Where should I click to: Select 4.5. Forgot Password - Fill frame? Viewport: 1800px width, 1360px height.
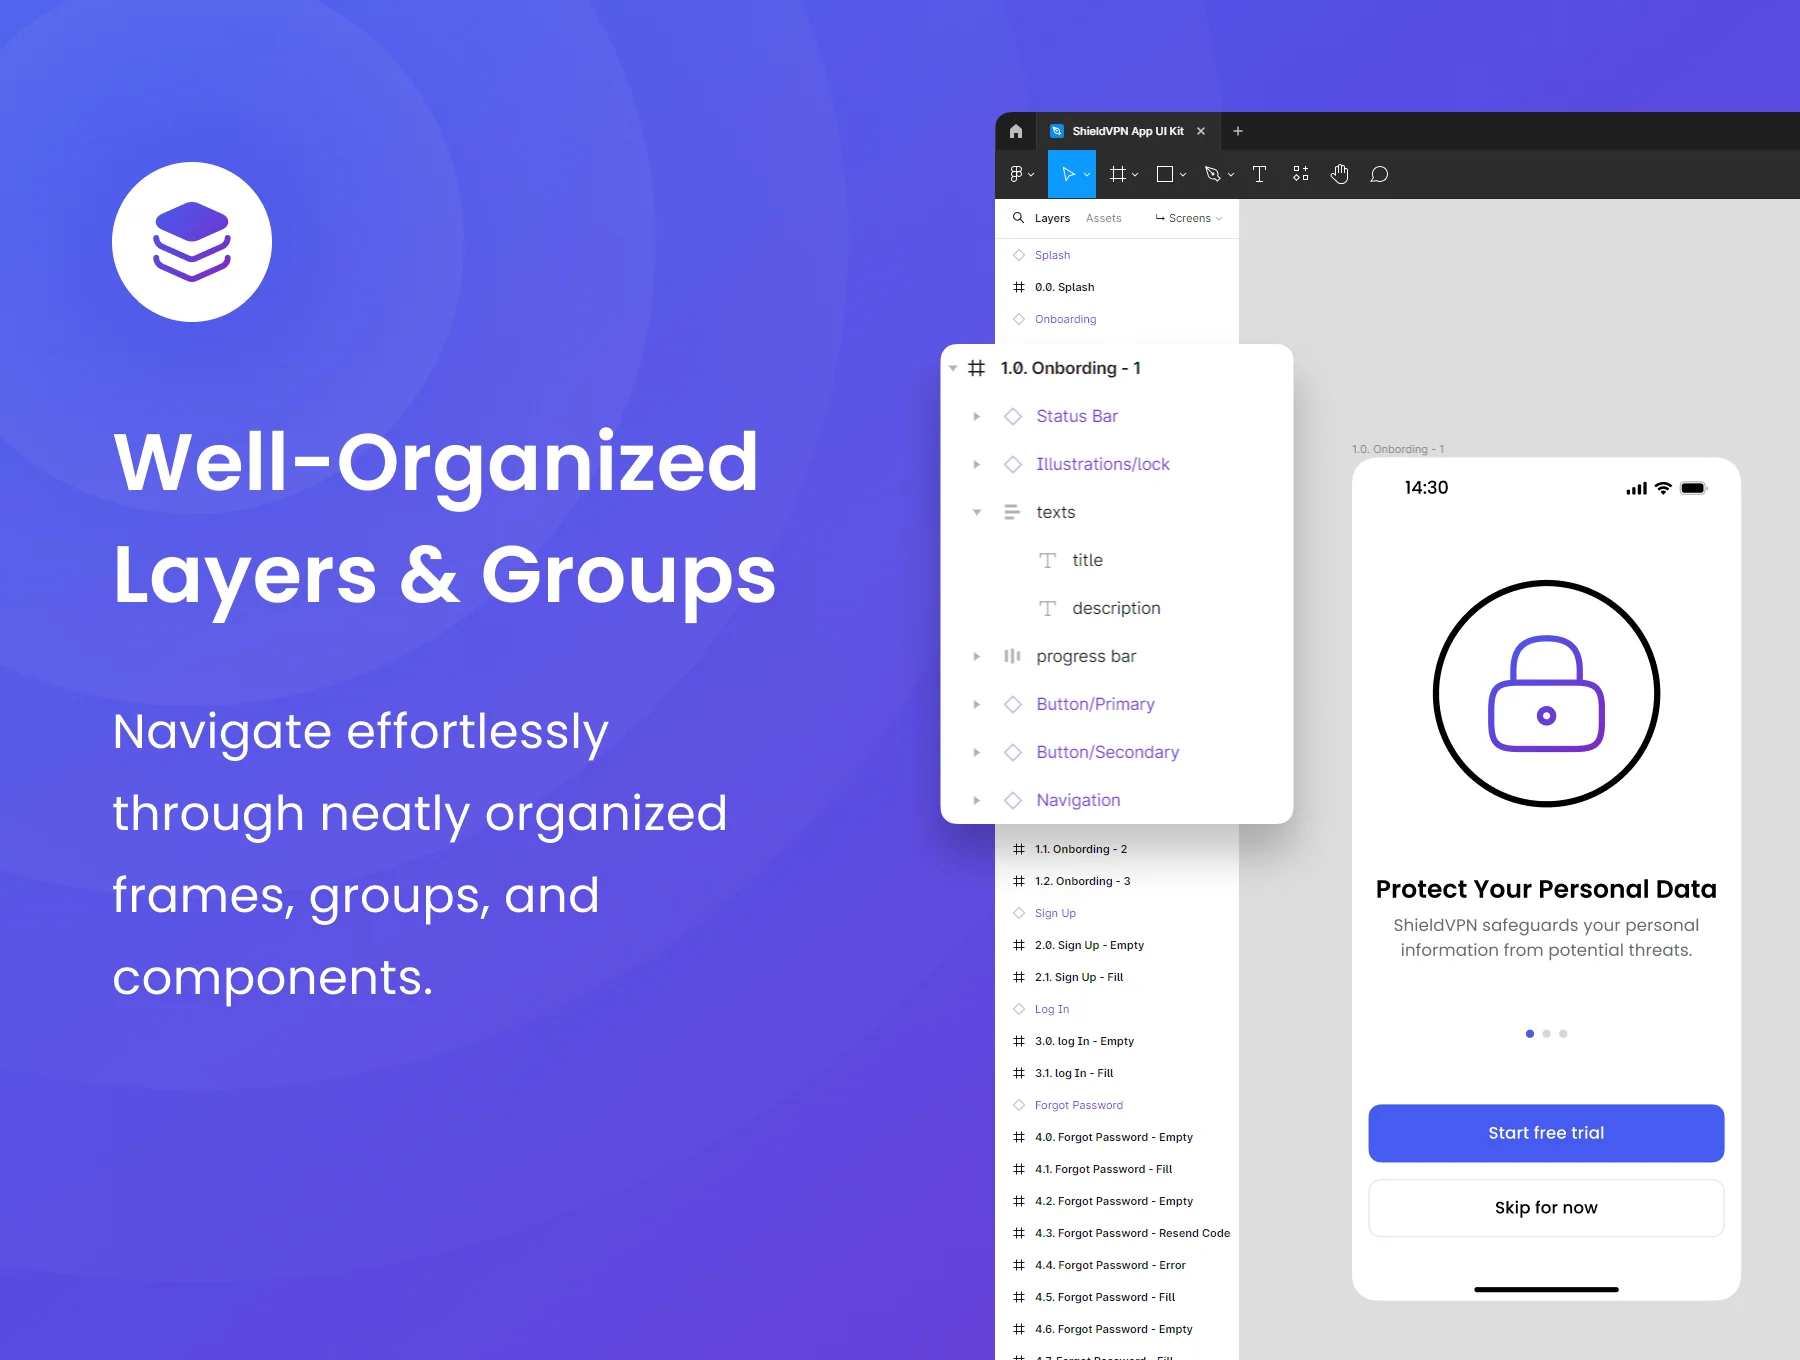(x=1117, y=1297)
